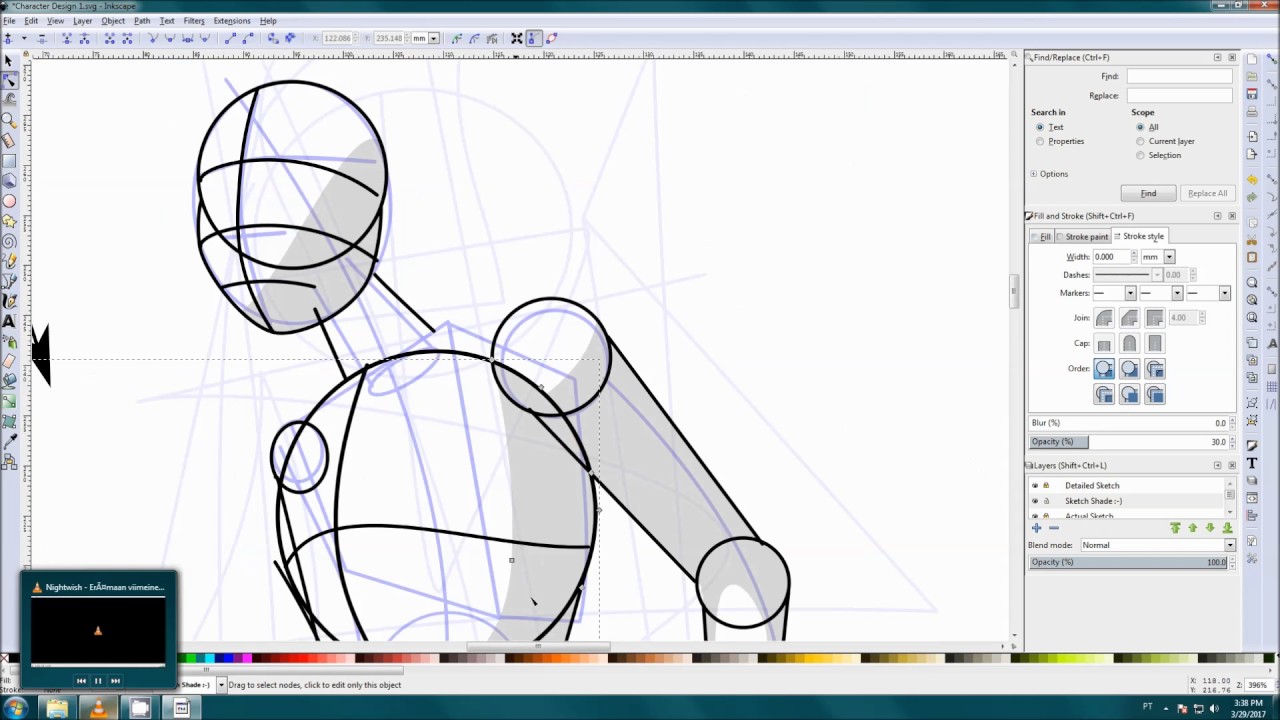This screenshot has height=720, width=1280.
Task: Toggle lock on Sketch Shade layer
Action: point(1046,501)
